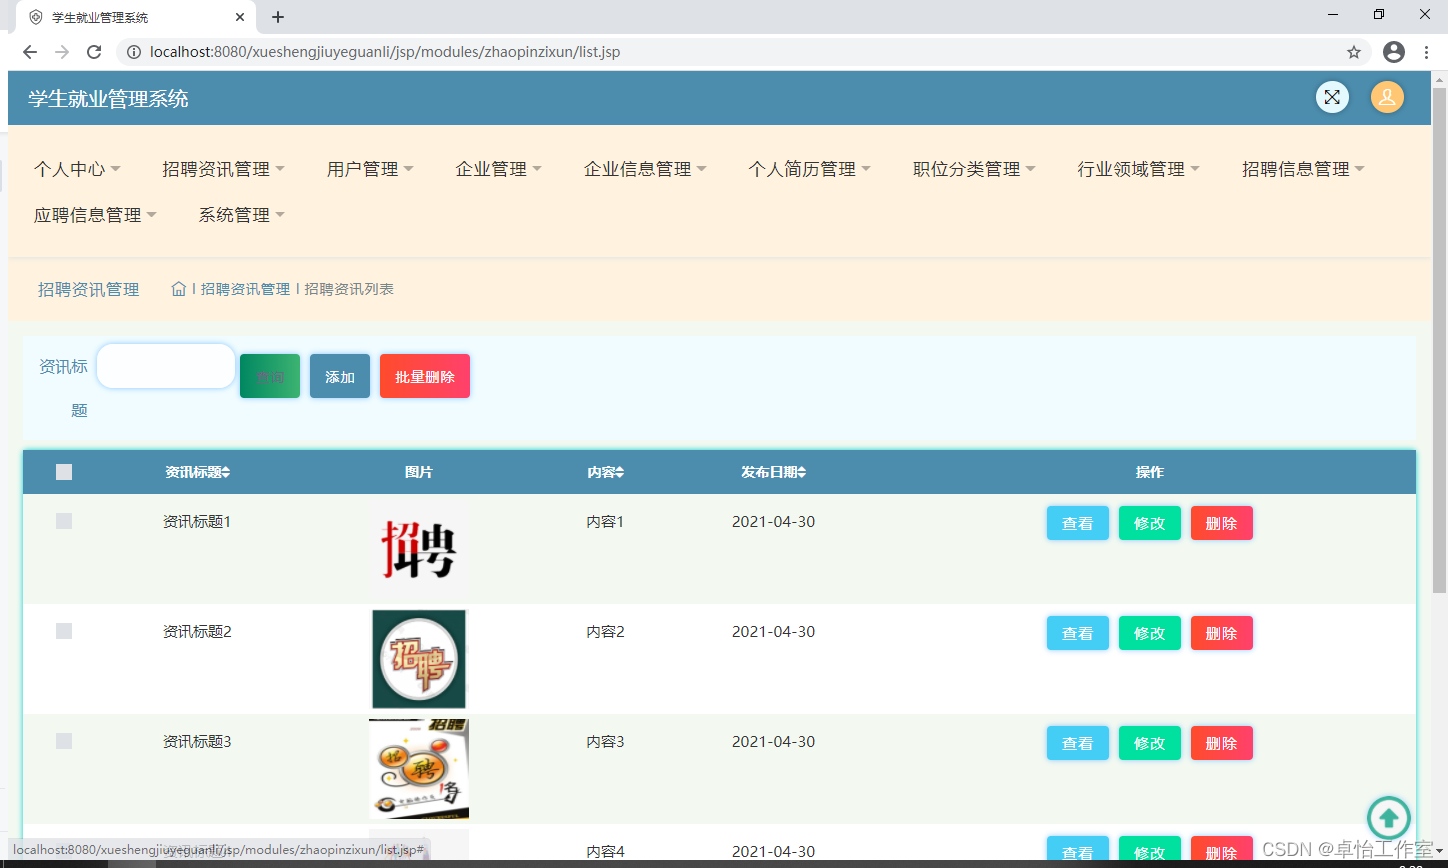The image size is (1448, 868).
Task: Click 招聘资讯管理 breadcrumb link
Action: click(x=245, y=289)
